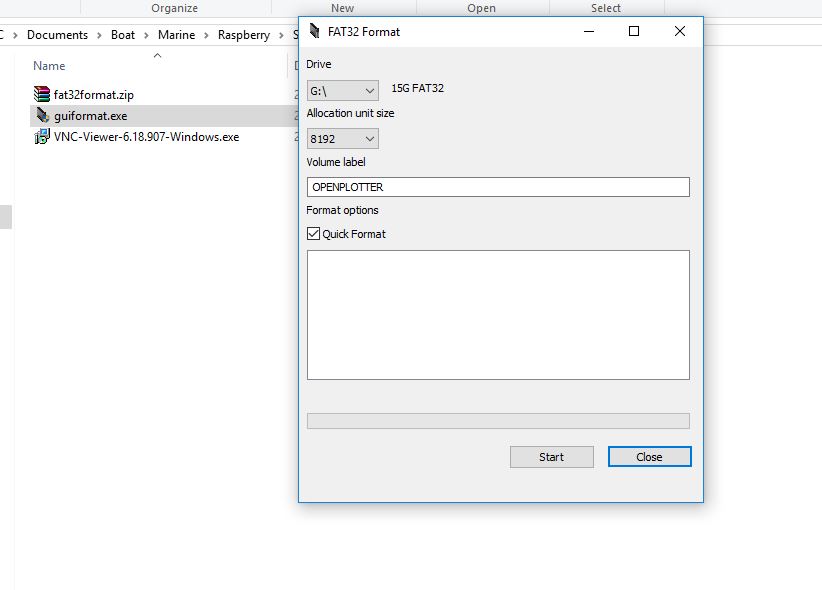Screen dimensions: 822x590
Task: Click the Close button in FAT32 Format
Action: [x=649, y=456]
